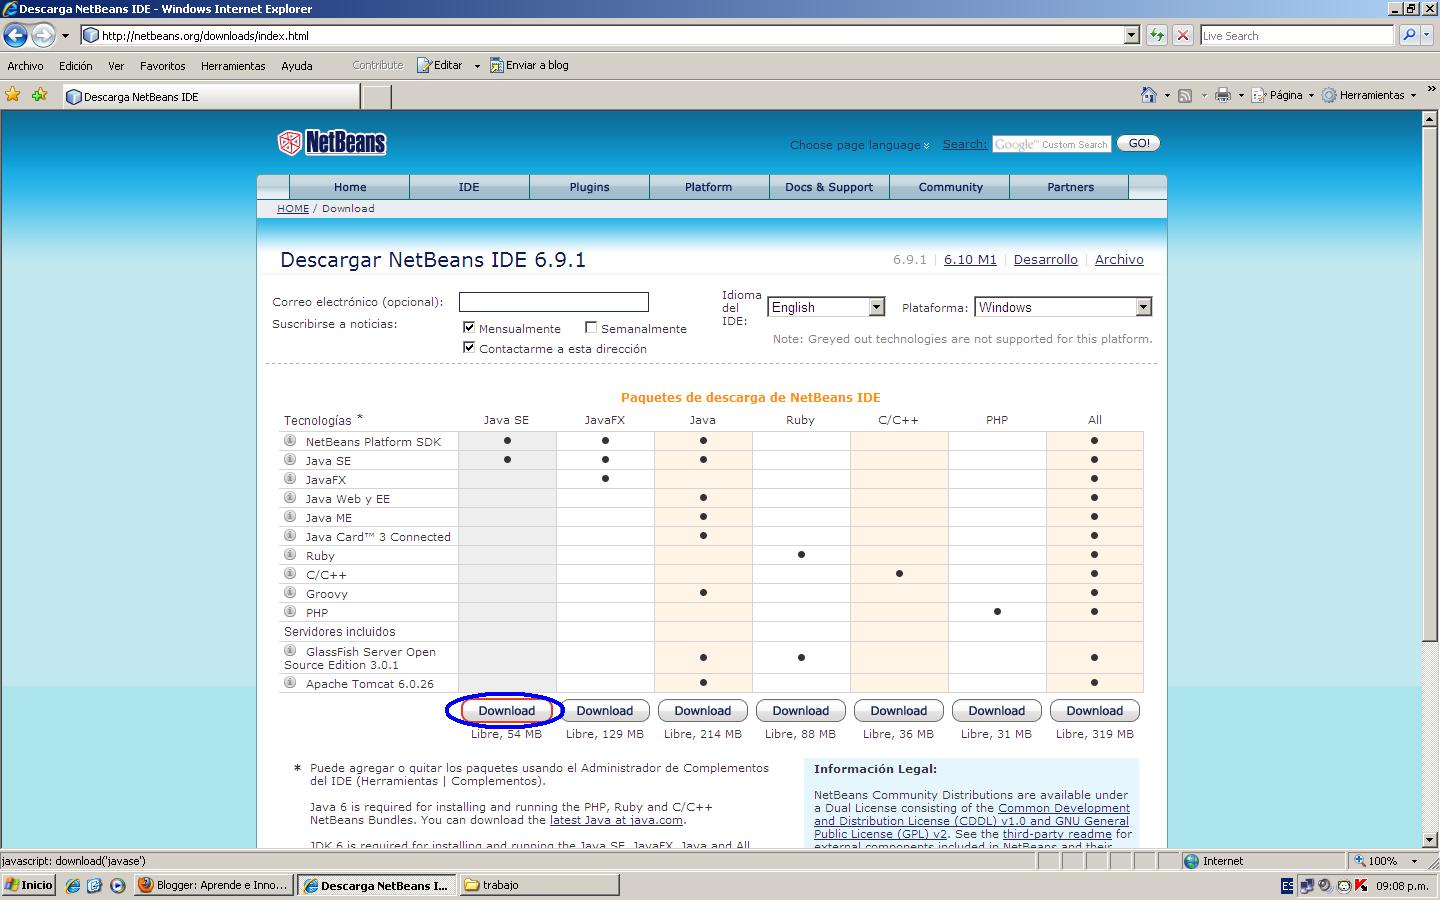
Task: Click the HOME breadcrumb link
Action: coord(293,208)
